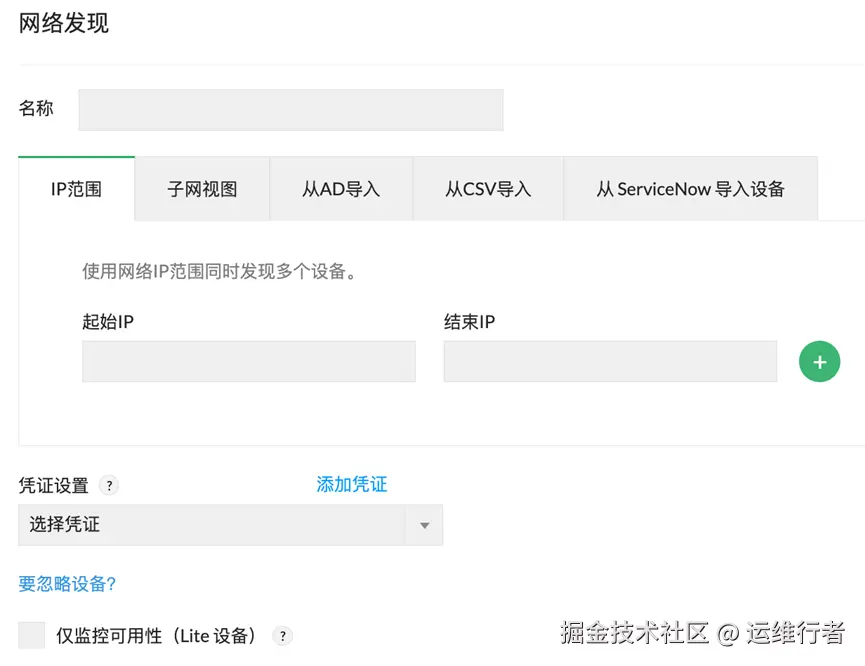The width and height of the screenshot is (865, 666).
Task: Open the 子网视图 tab
Action: 202,189
